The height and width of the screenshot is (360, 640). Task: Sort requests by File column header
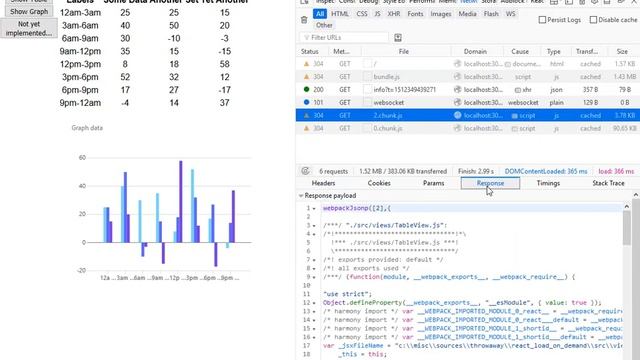[404, 51]
